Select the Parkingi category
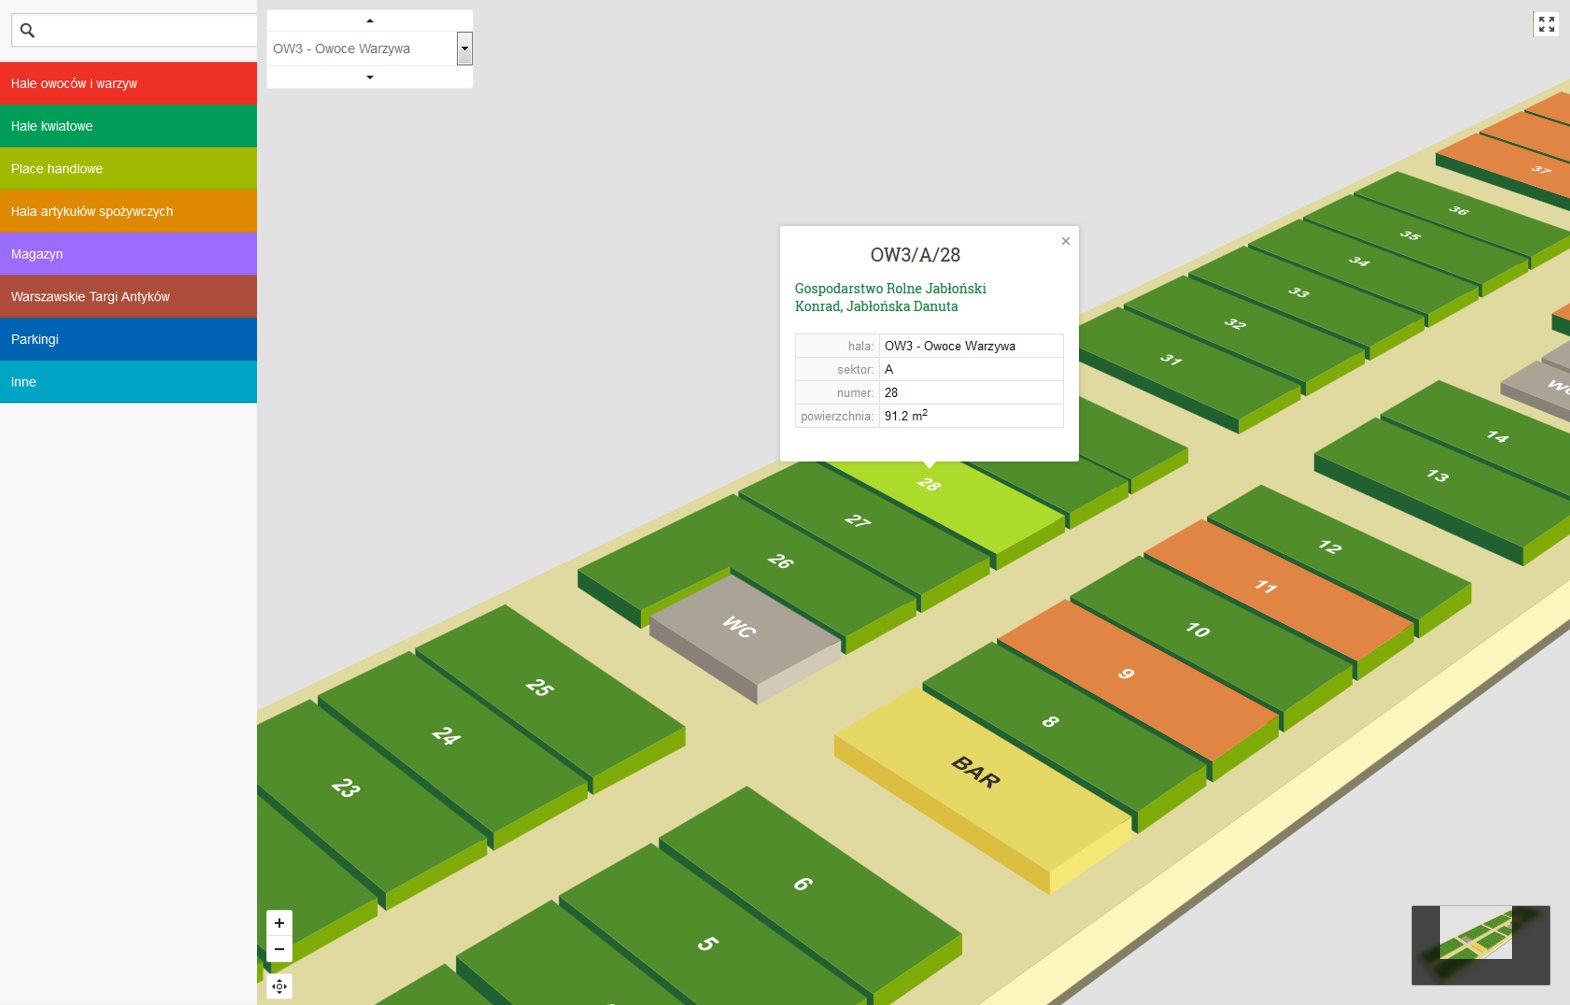 (x=128, y=340)
